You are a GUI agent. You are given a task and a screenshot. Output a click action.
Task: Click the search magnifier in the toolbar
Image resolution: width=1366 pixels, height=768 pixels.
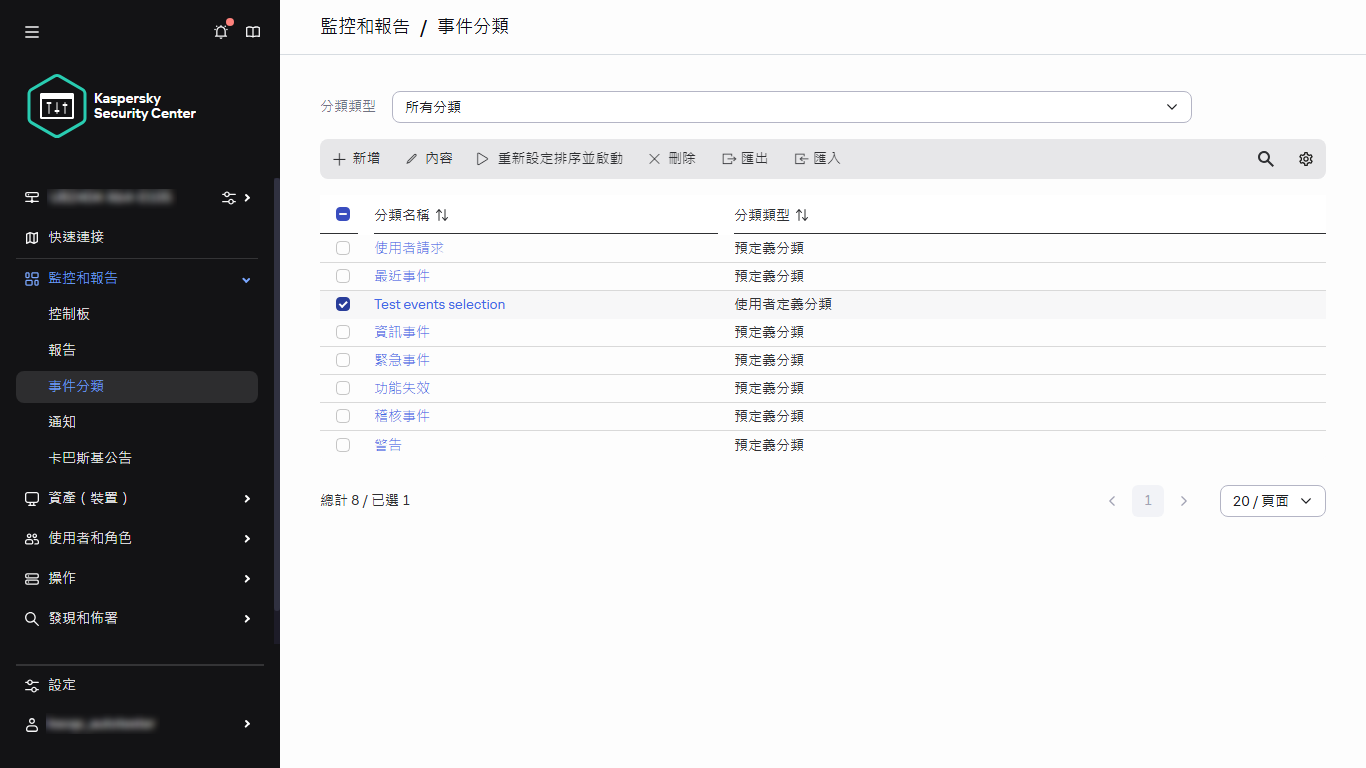click(1265, 158)
